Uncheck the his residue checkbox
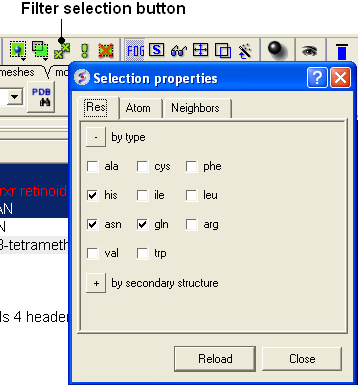The width and height of the screenshot is (360, 386). coord(92,195)
